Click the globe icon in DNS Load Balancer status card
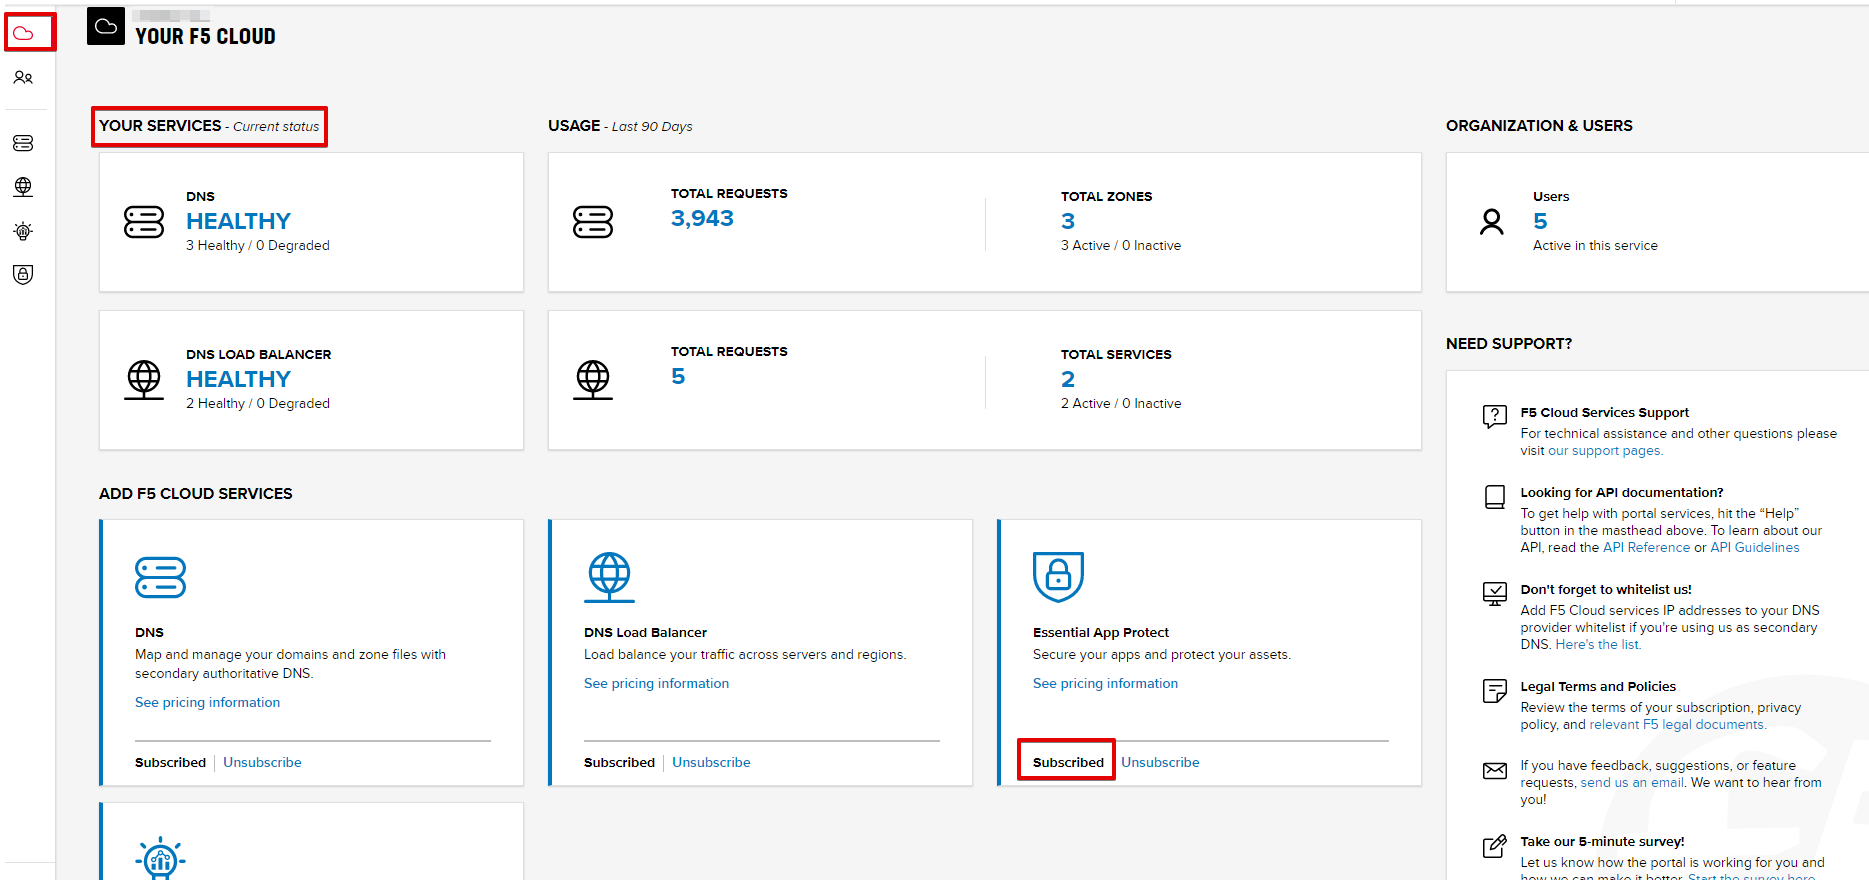This screenshot has height=880, width=1869. tap(144, 380)
